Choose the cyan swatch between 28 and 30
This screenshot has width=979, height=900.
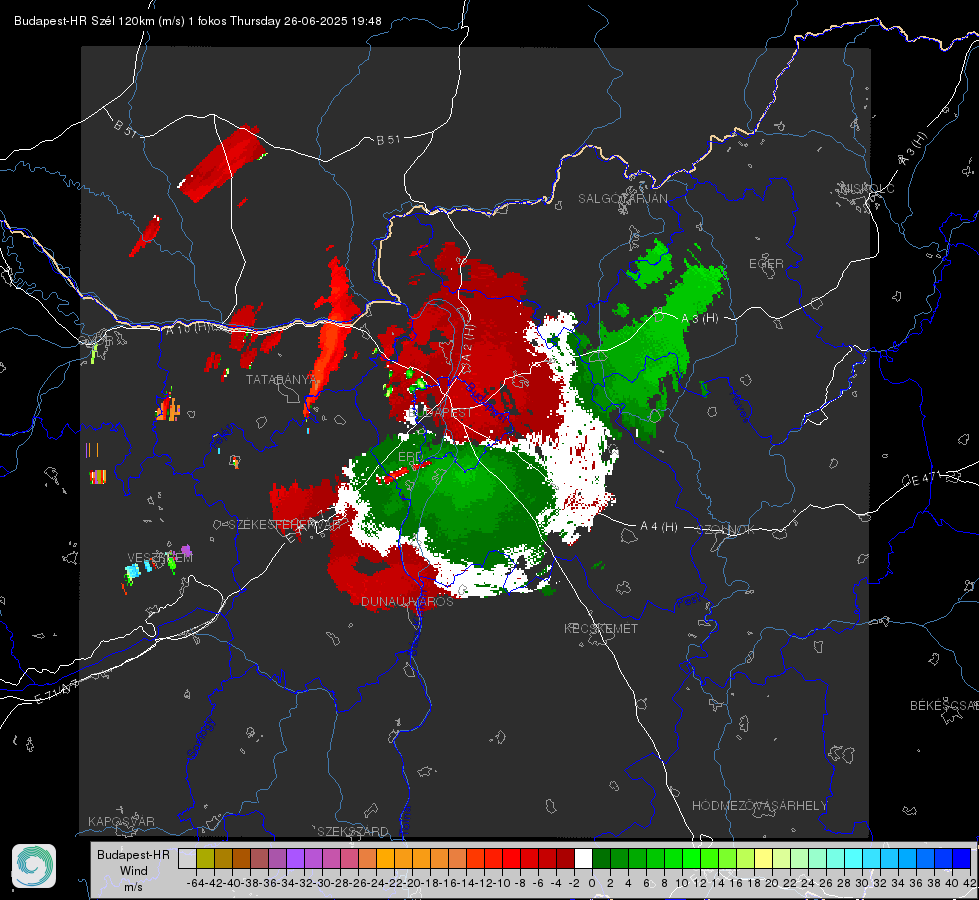tap(854, 858)
